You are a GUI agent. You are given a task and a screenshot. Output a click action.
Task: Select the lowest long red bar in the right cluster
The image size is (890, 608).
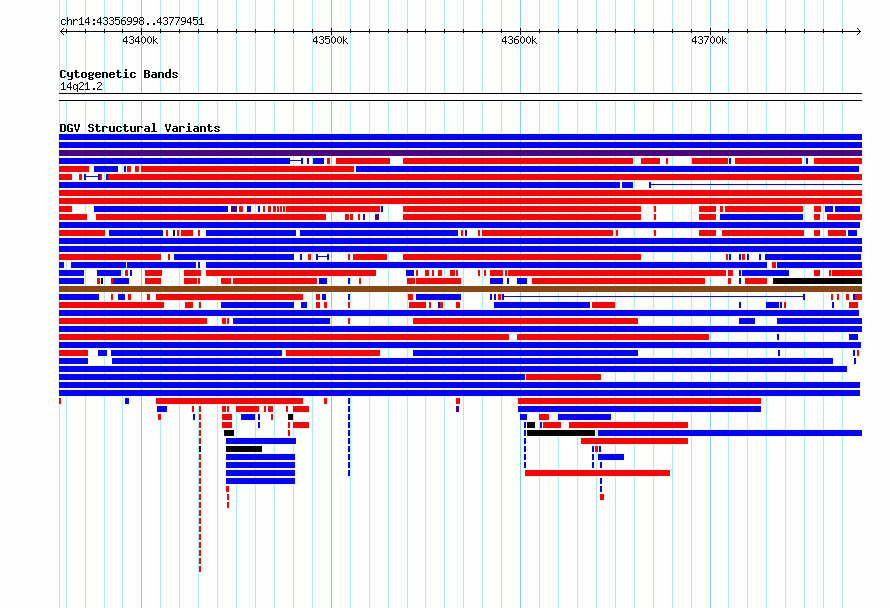[x=597, y=473]
